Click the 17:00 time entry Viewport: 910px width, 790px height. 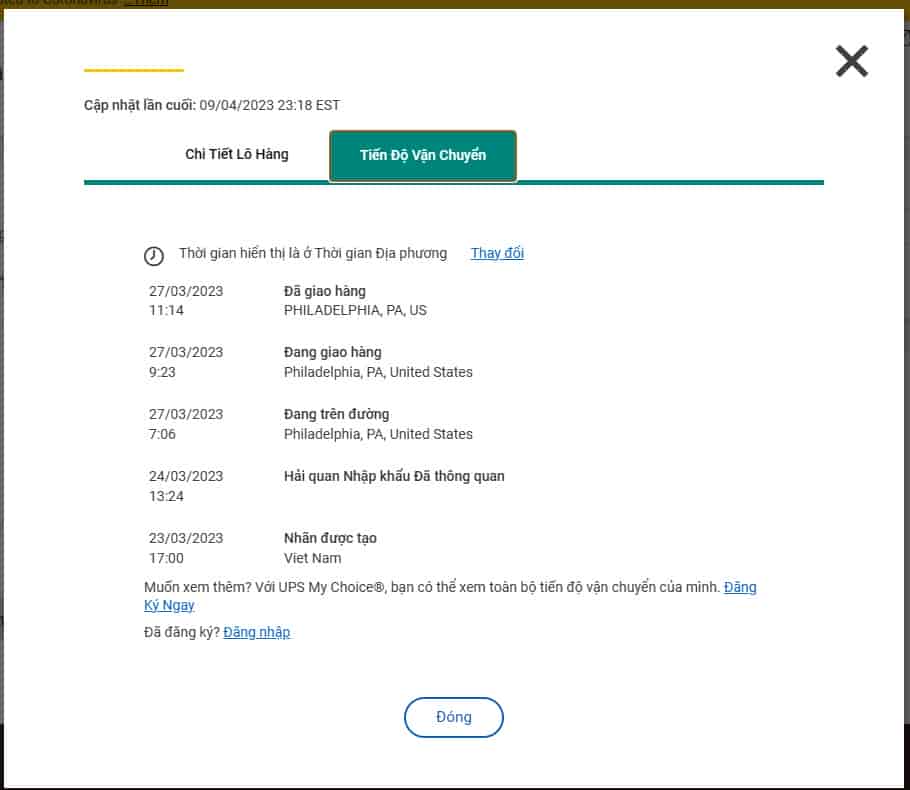click(x=166, y=558)
